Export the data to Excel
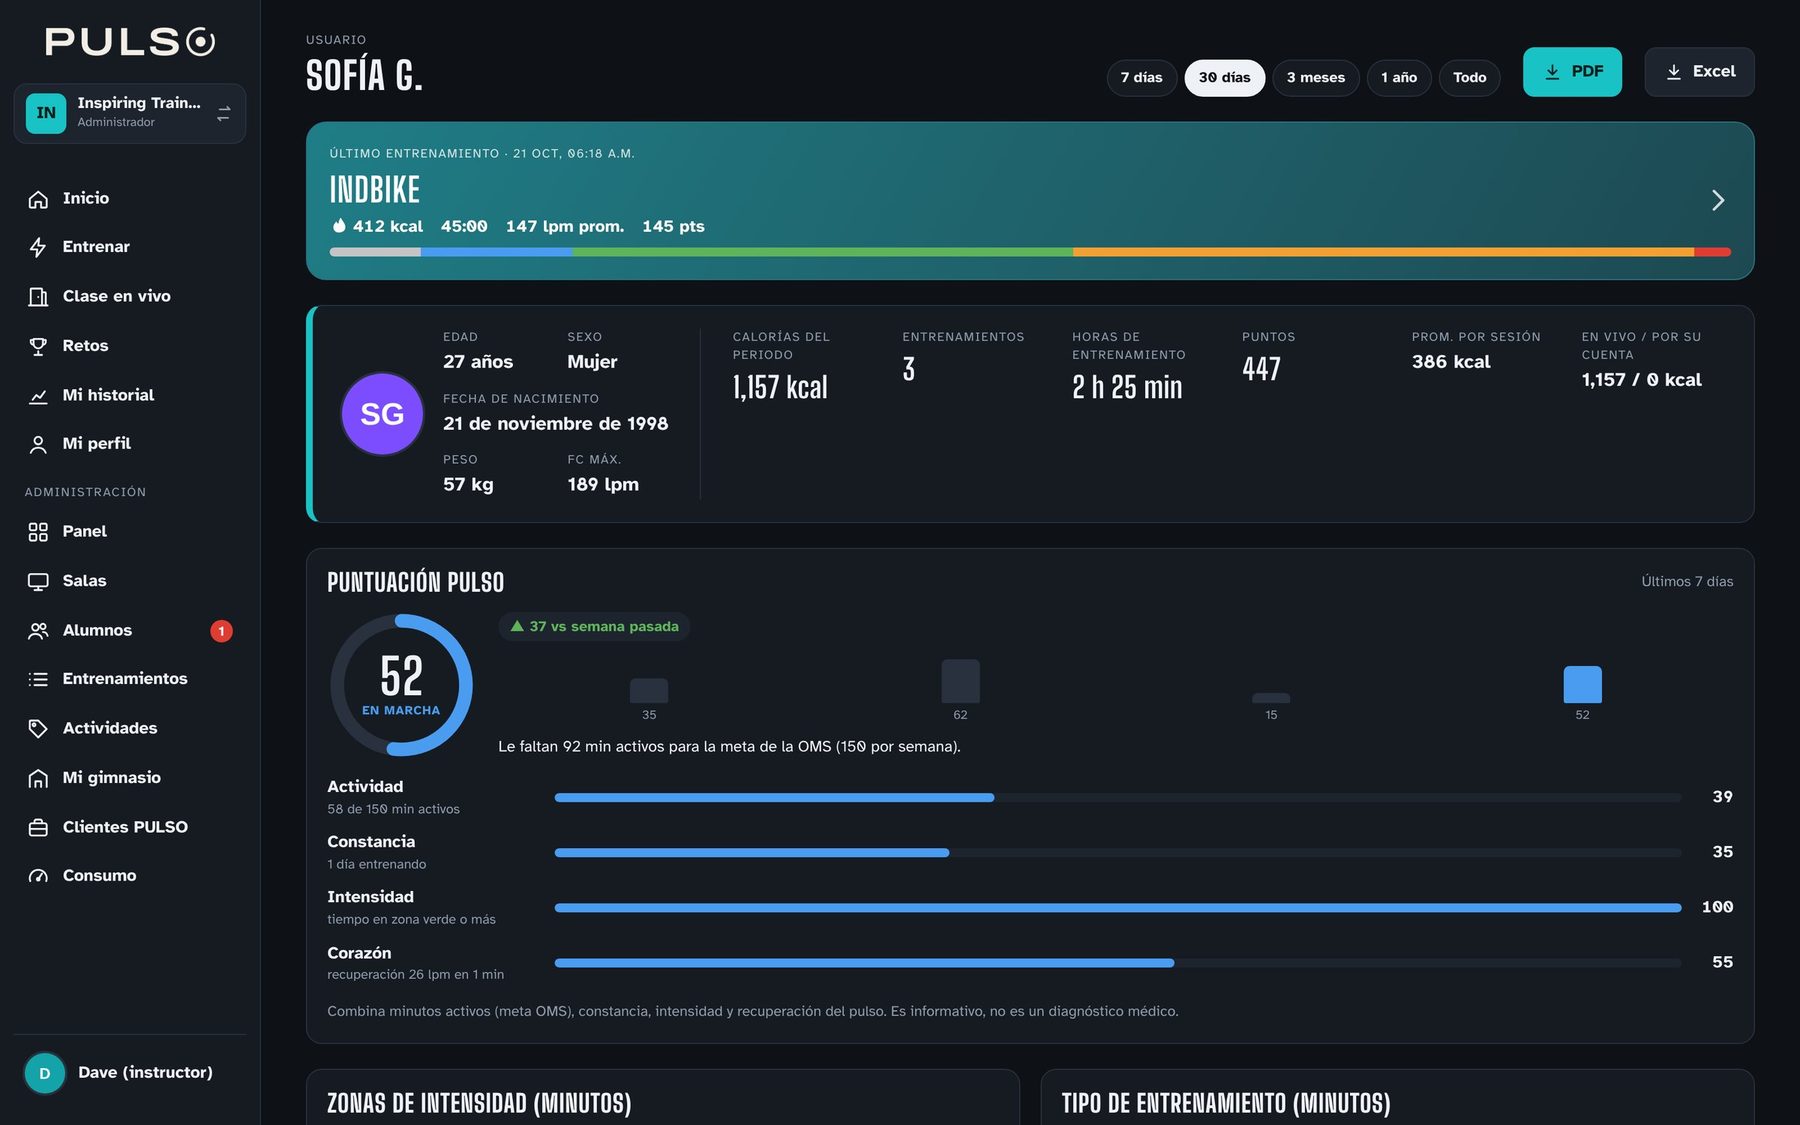Image resolution: width=1800 pixels, height=1125 pixels. pos(1699,72)
